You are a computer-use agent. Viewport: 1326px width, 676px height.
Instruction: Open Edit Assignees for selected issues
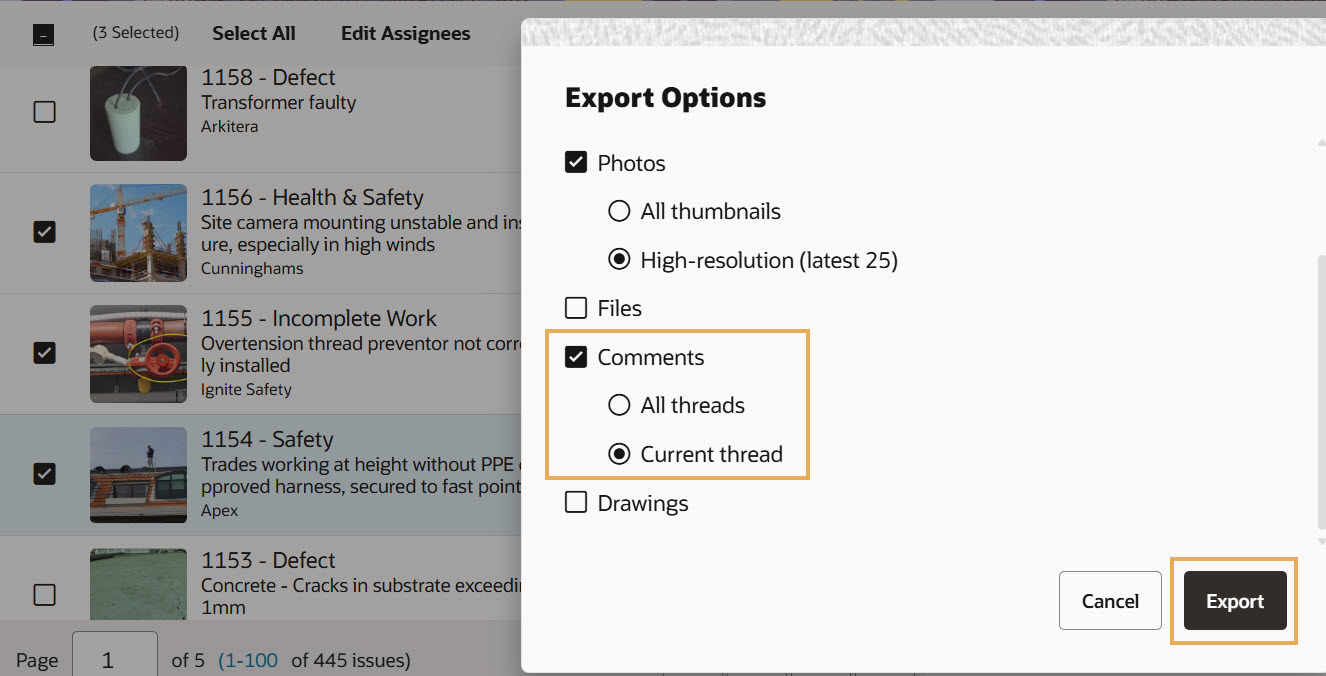(405, 33)
